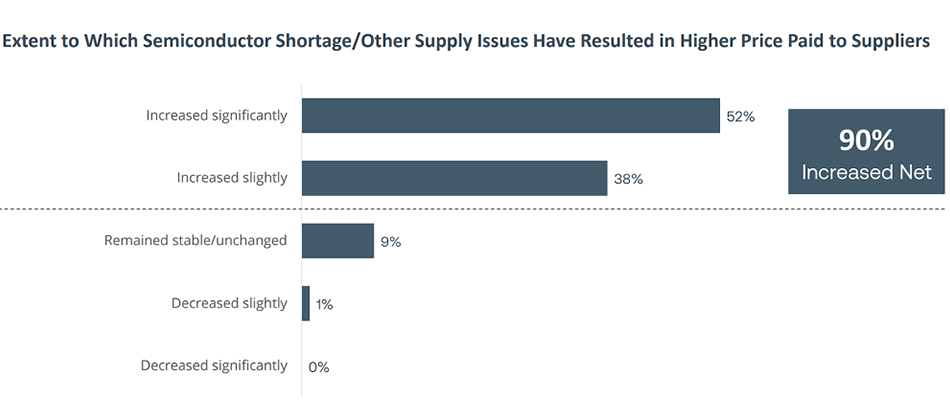Select the 'Increased significantly' category label

pyautogui.click(x=216, y=116)
